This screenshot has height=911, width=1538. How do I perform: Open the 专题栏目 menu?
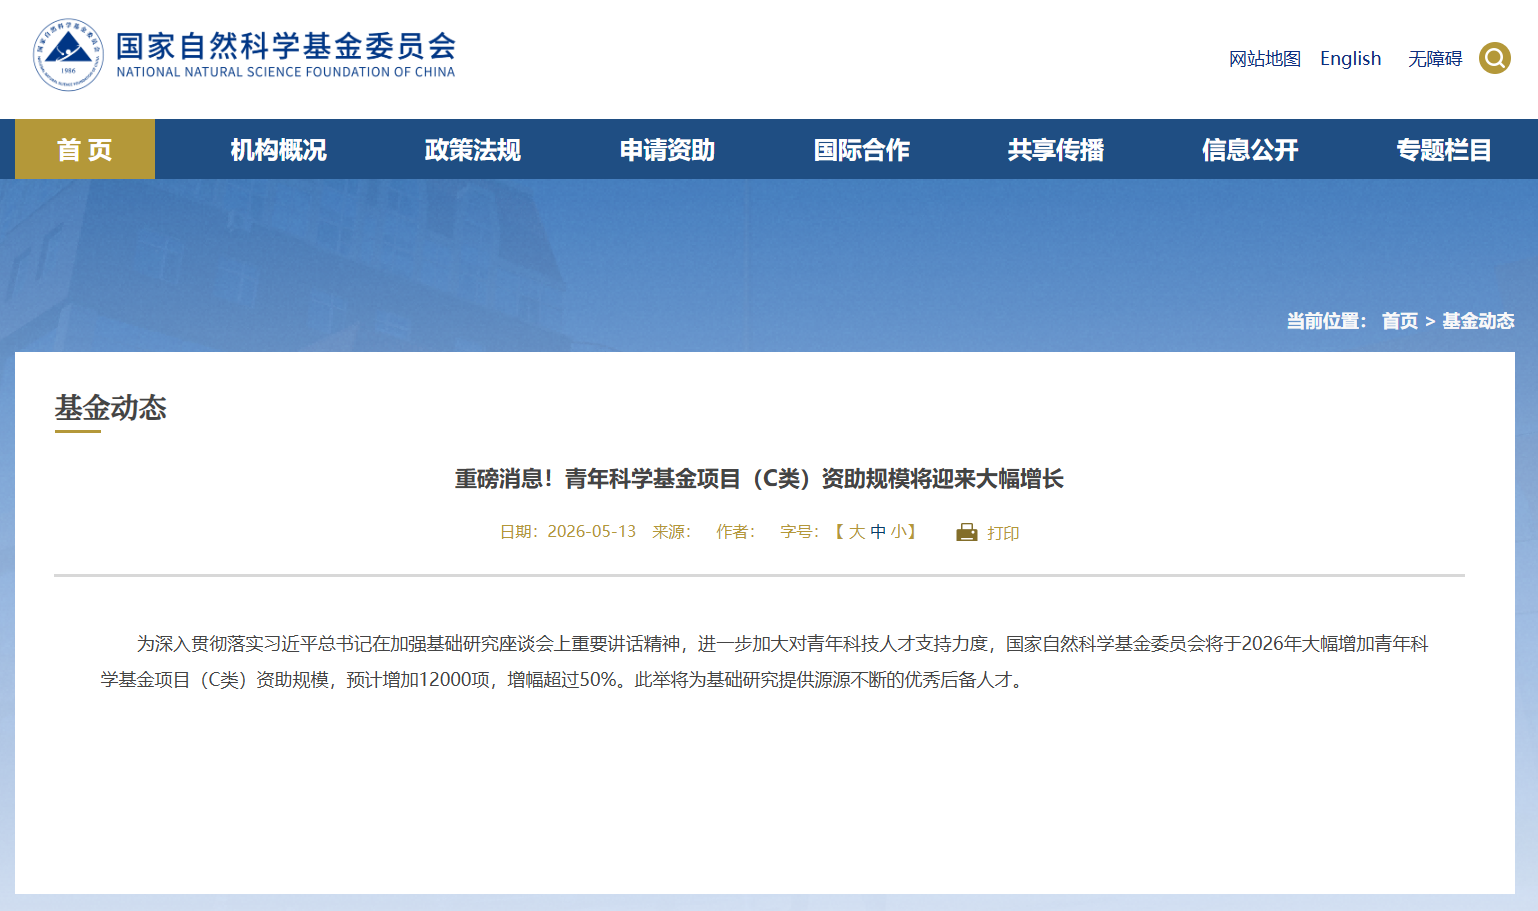point(1443,149)
